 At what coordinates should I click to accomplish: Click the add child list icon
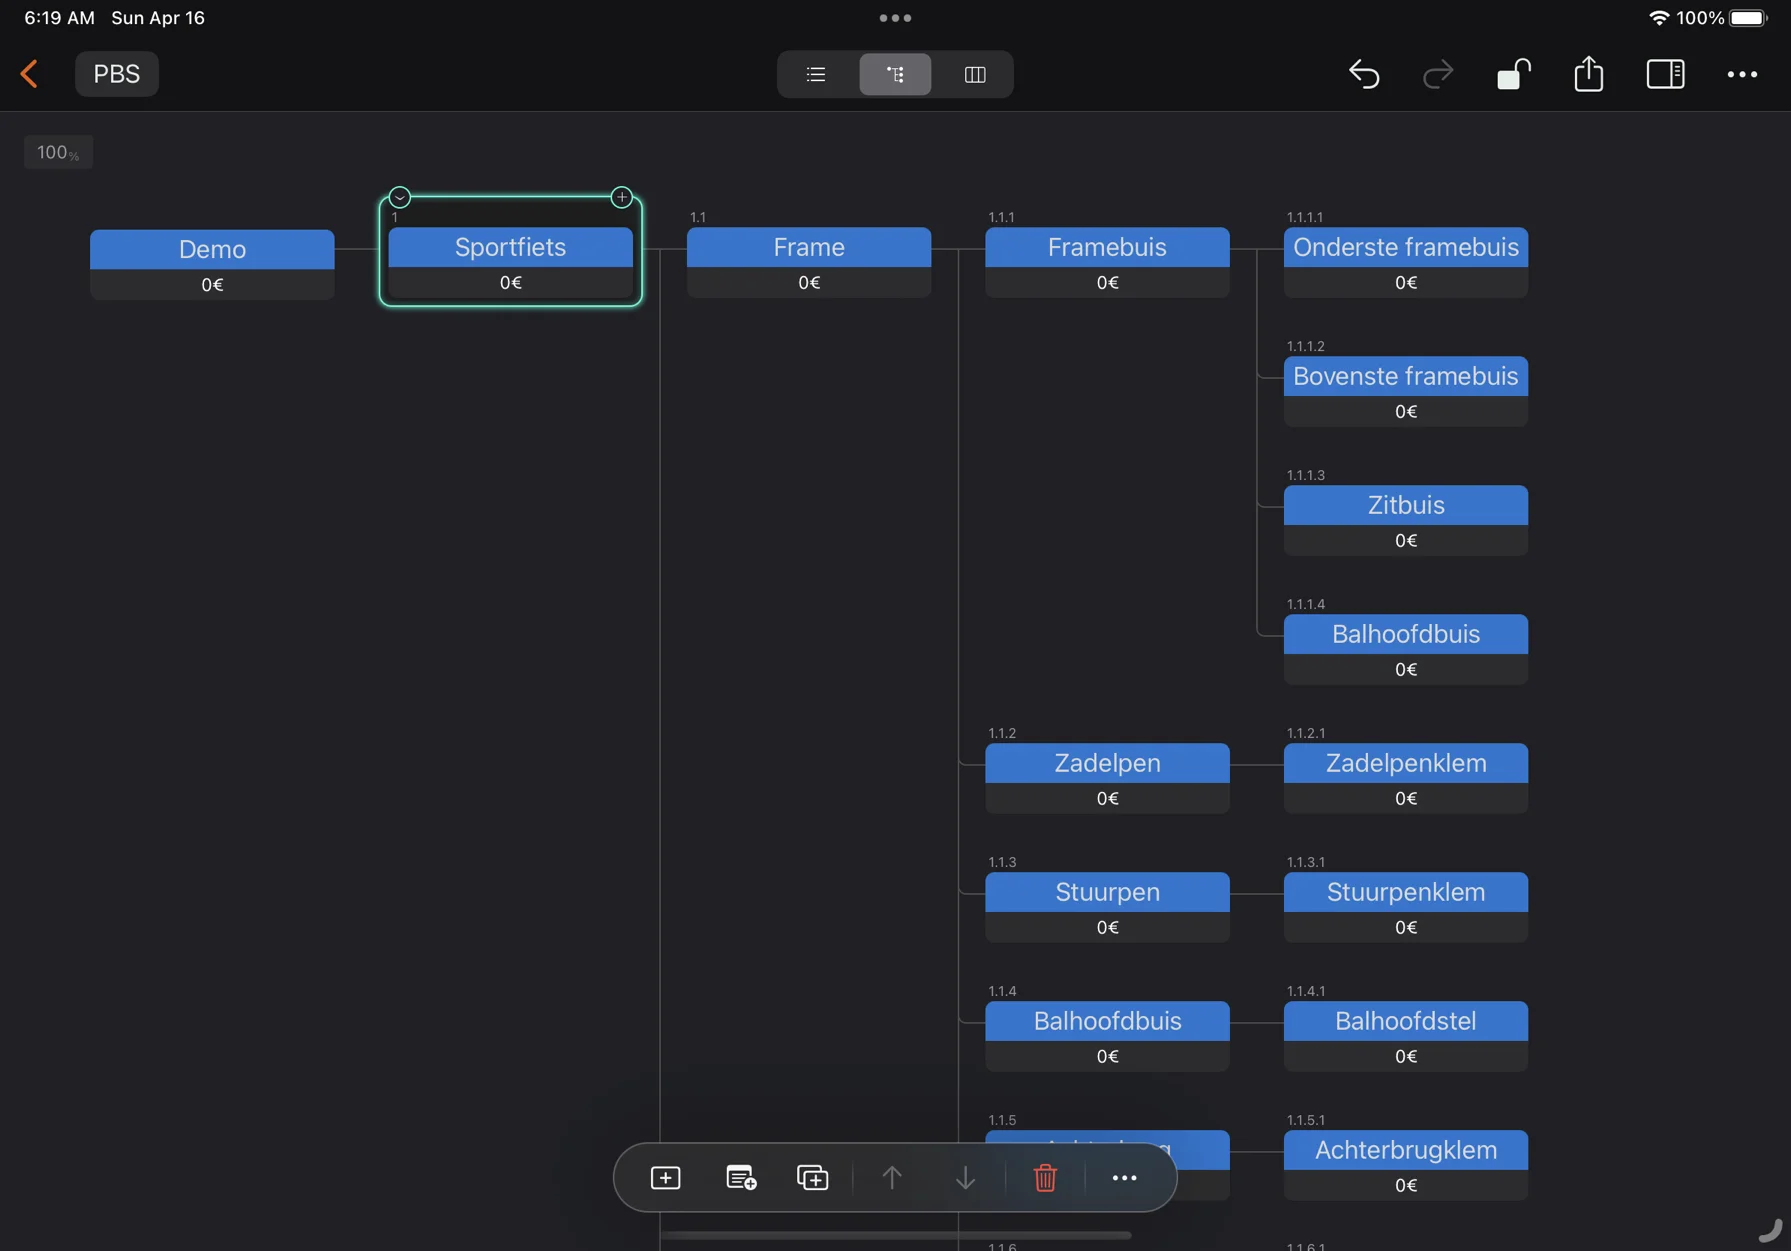pyautogui.click(x=740, y=1178)
